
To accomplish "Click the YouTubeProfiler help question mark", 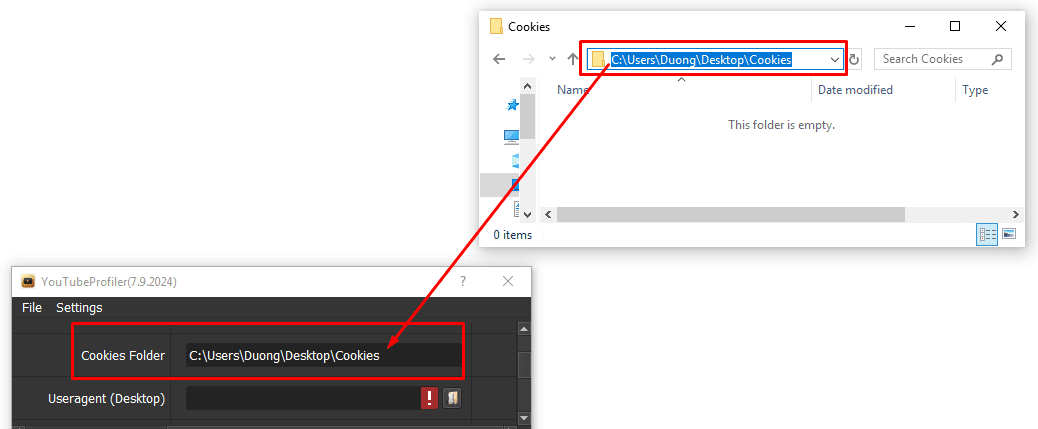I will pyautogui.click(x=463, y=281).
